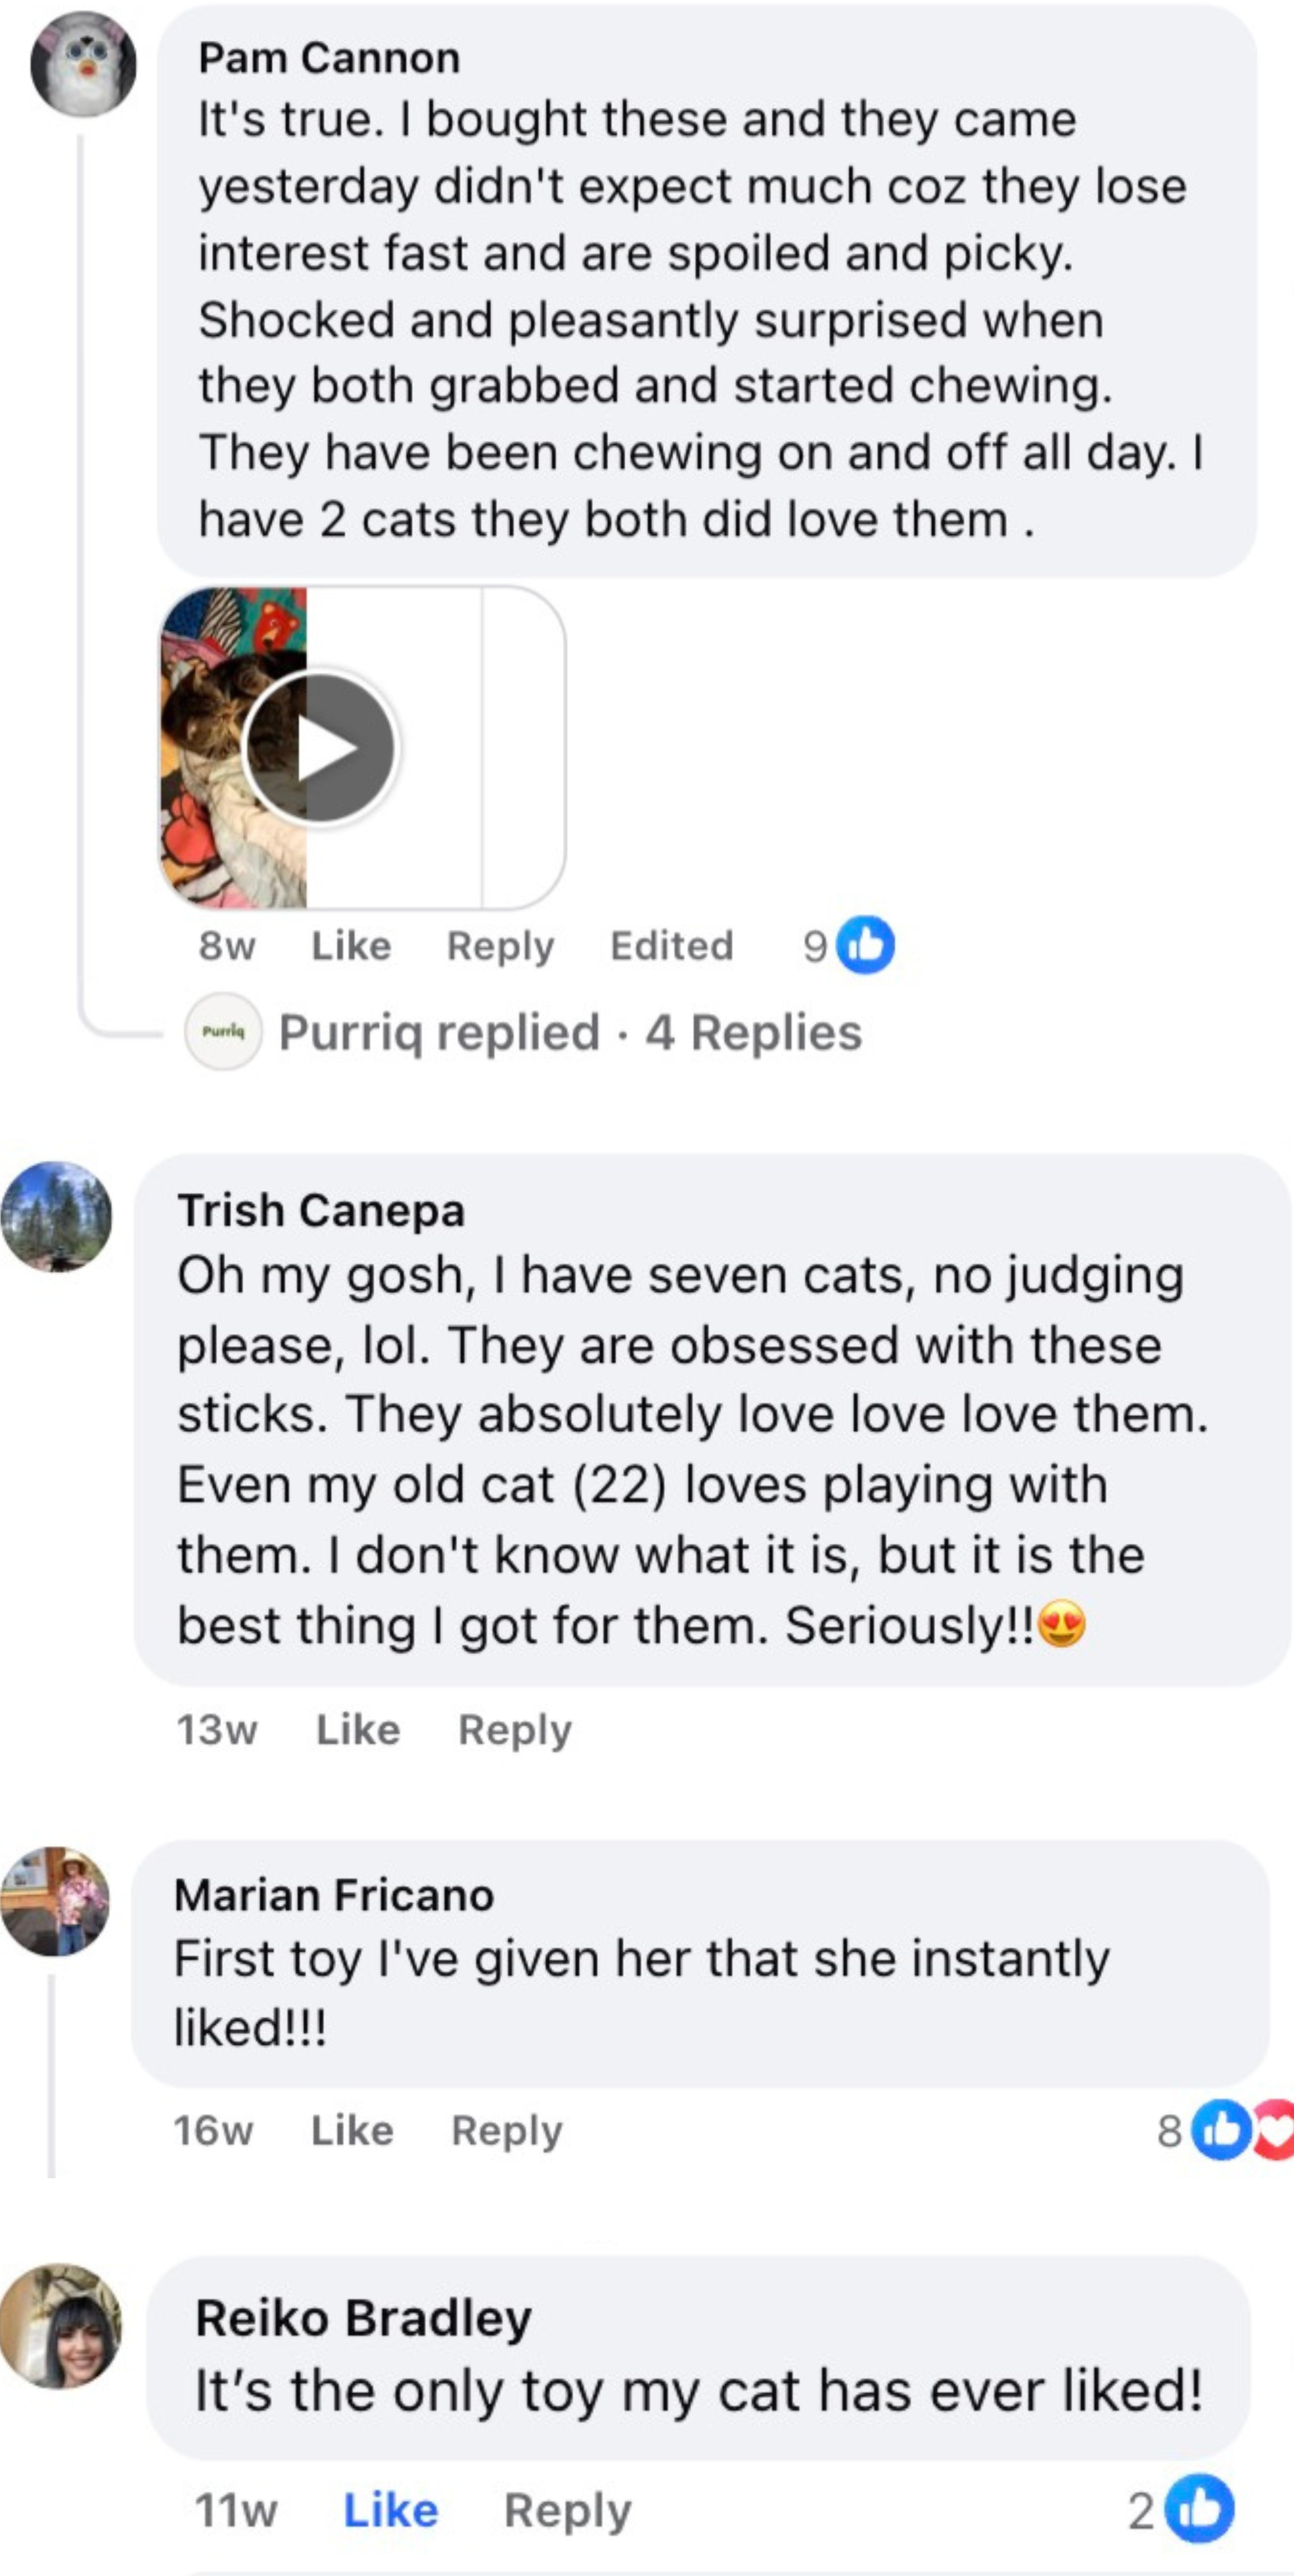
Task: Open Marian Fricano's profile picture
Action: pos(55,1901)
